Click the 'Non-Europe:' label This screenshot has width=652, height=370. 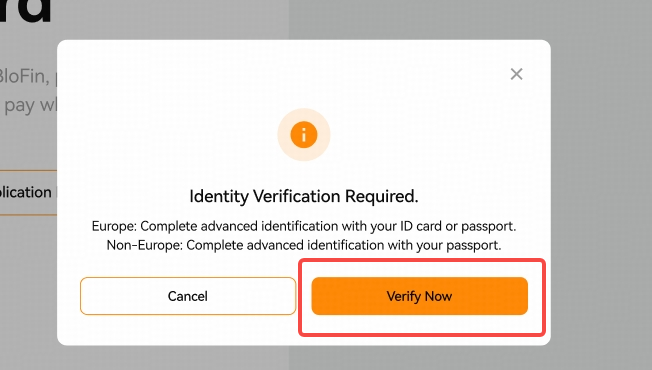pyautogui.click(x=145, y=245)
